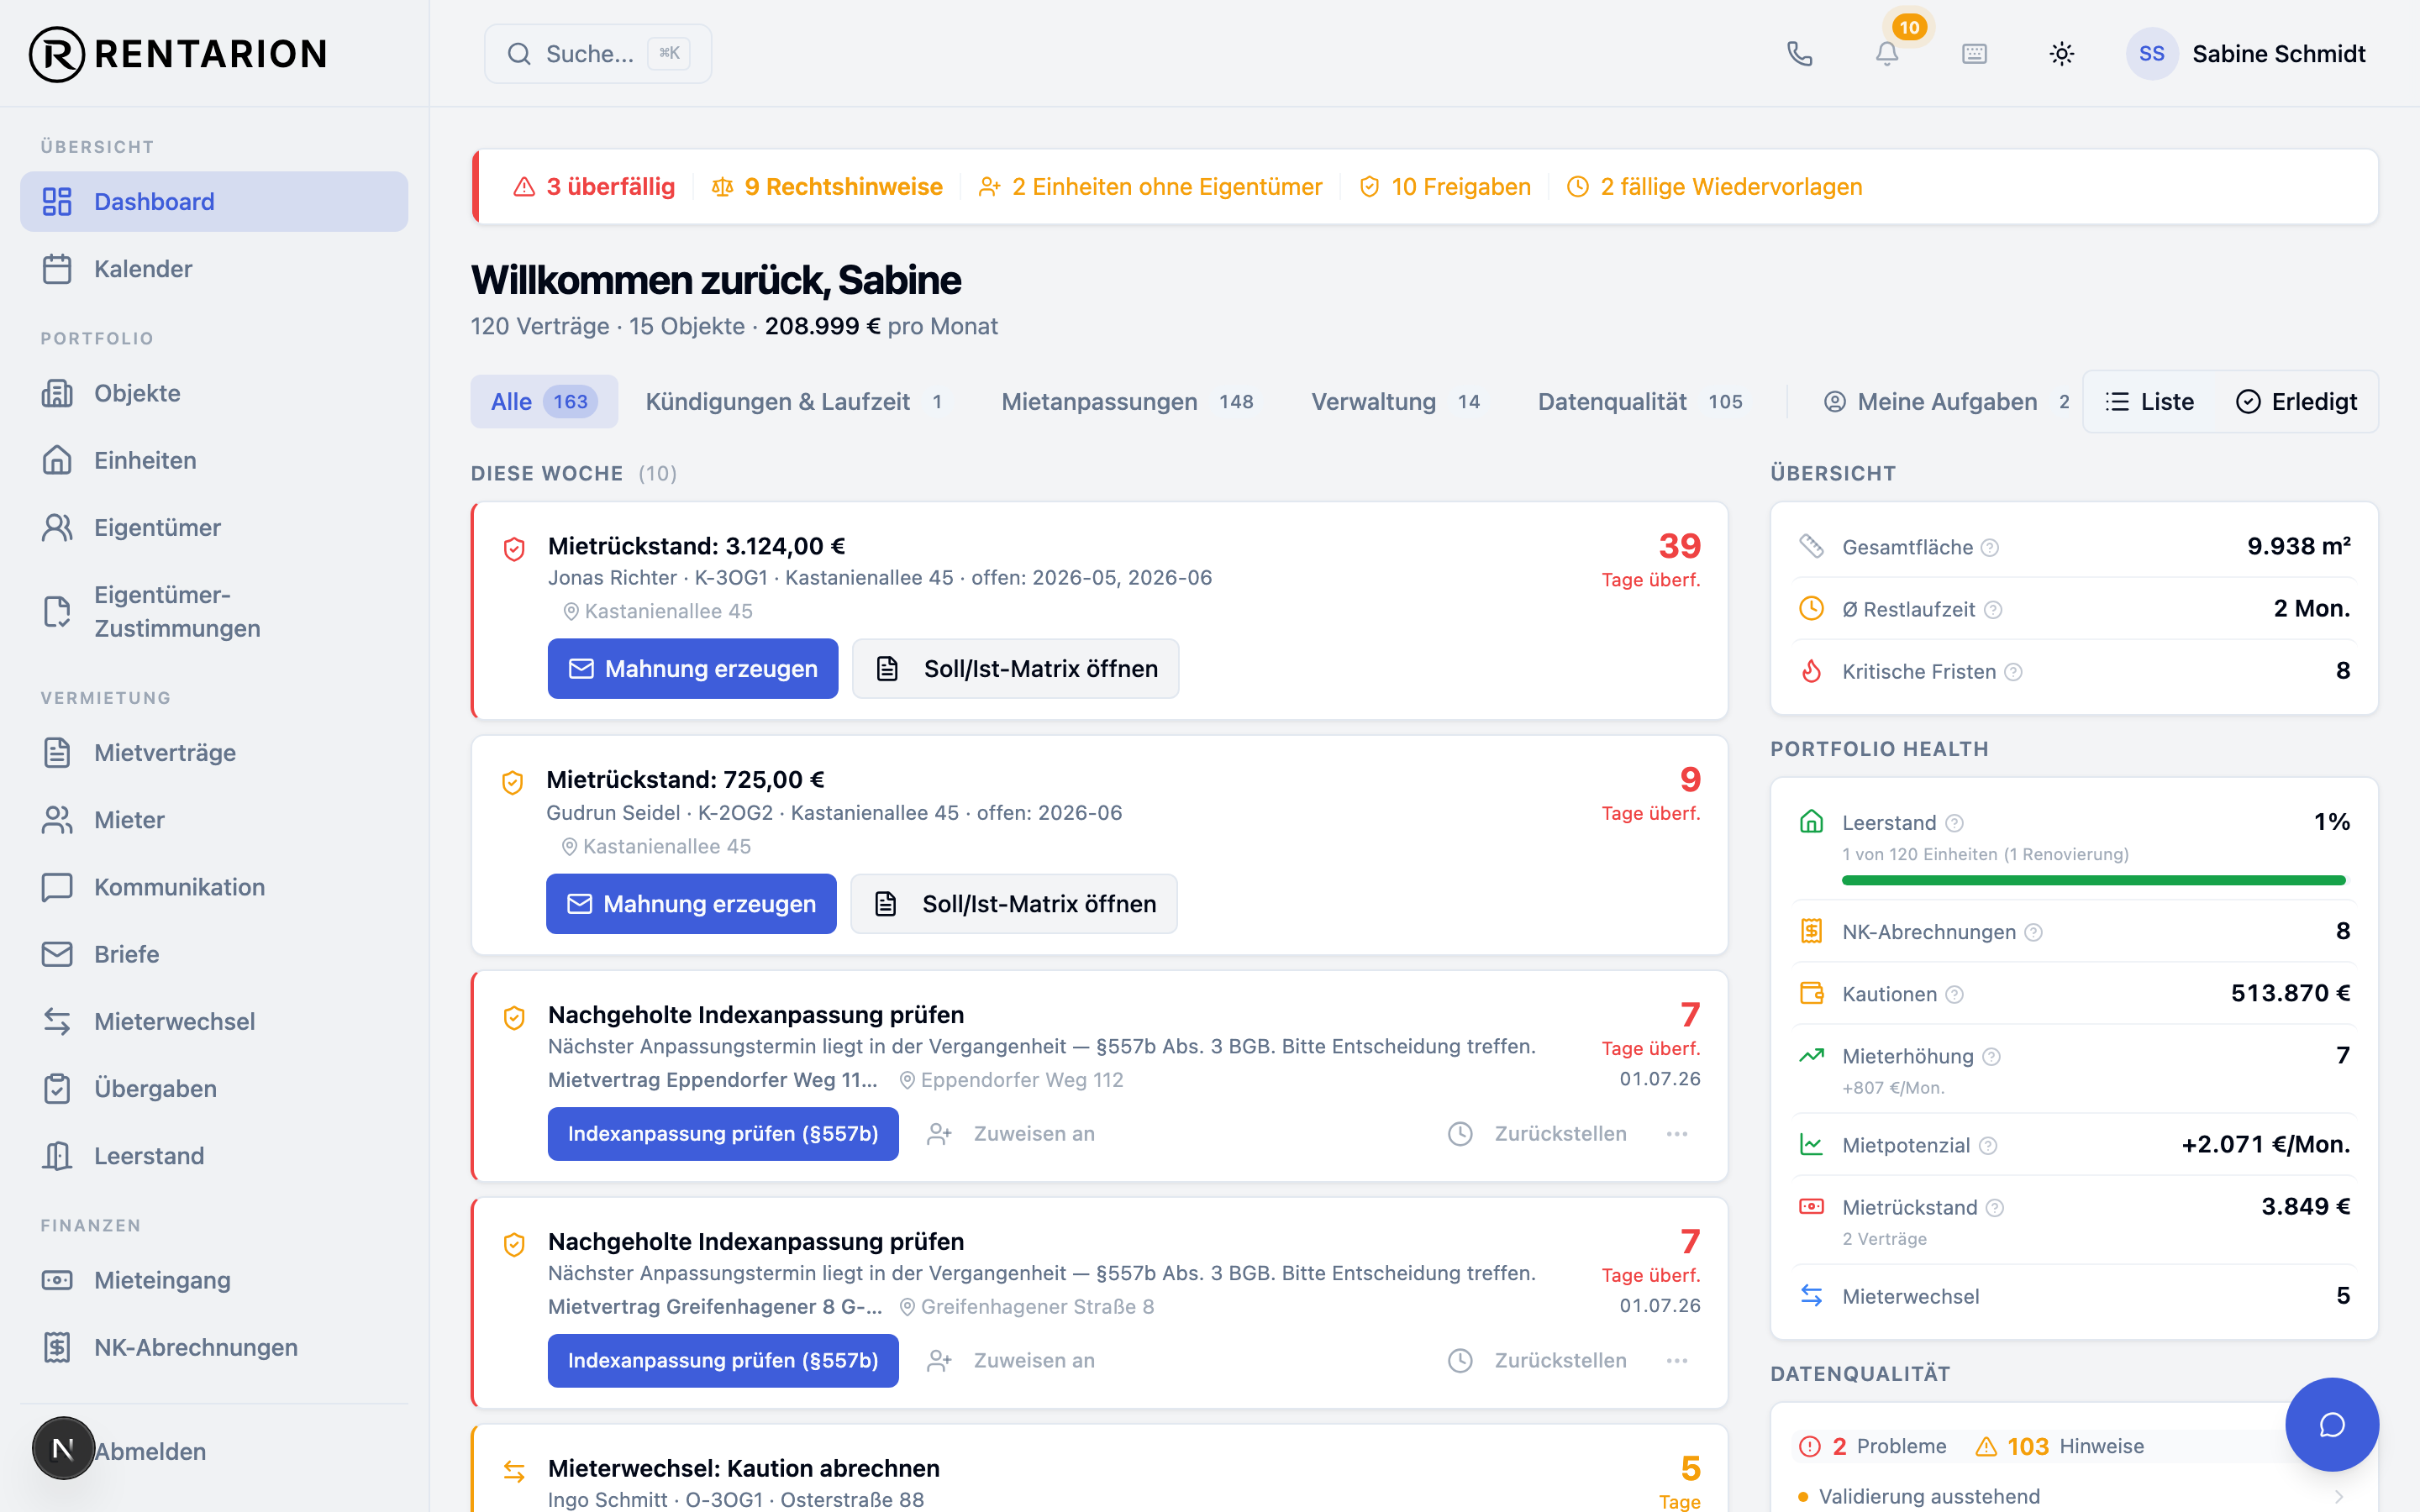Select Meine Aufgaben tab

pos(1946,401)
